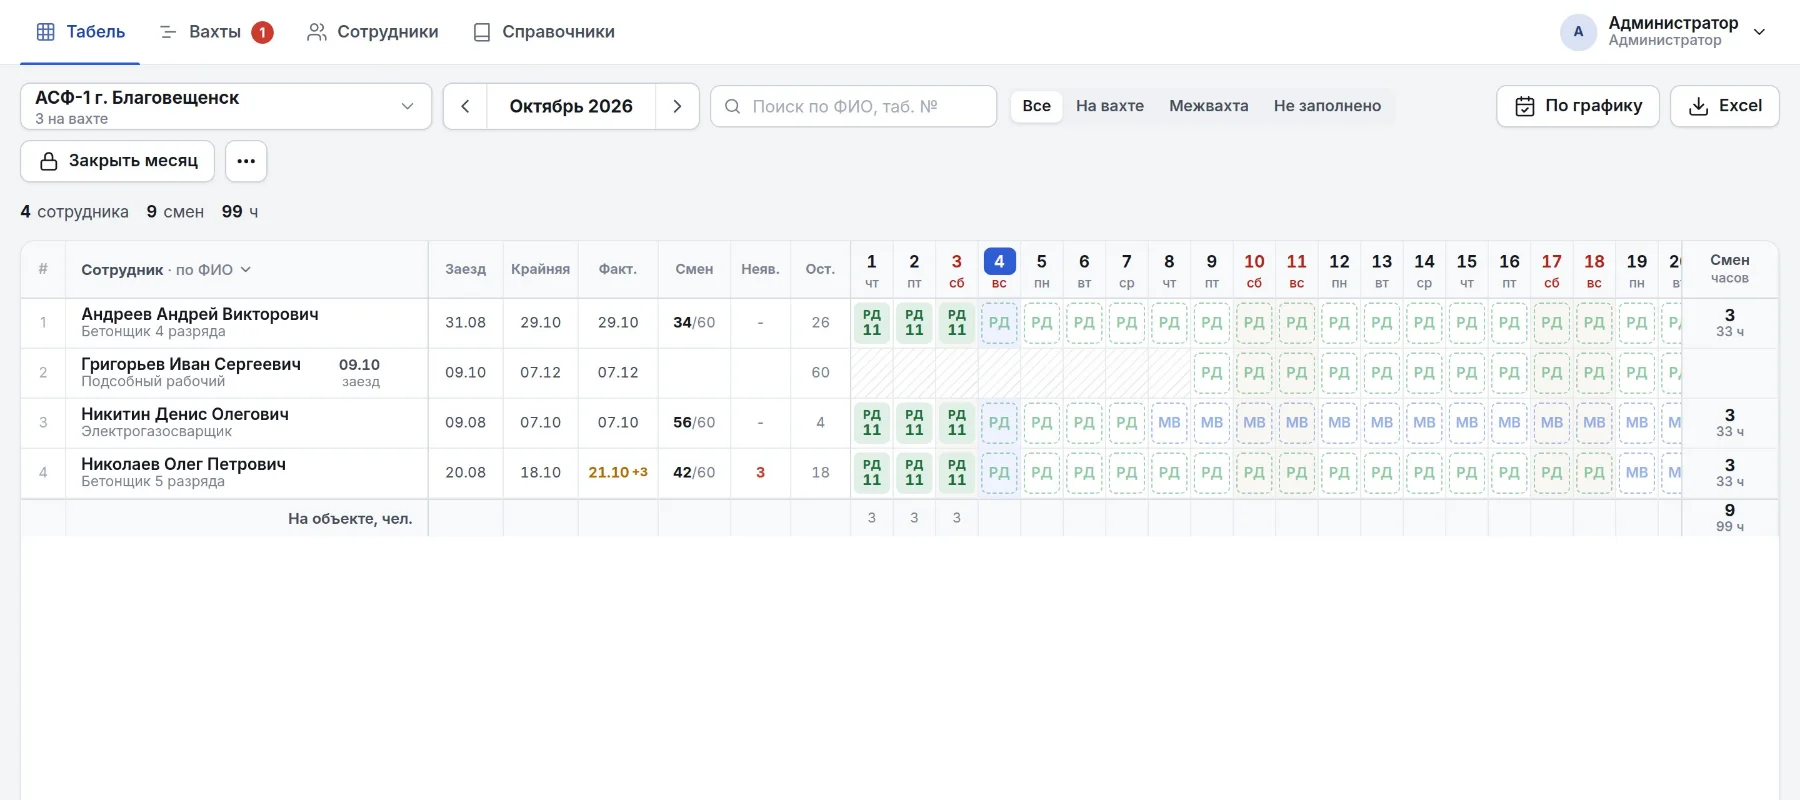Image resolution: width=1800 pixels, height=800 pixels.
Task: Click the Excel export button
Action: point(1725,106)
